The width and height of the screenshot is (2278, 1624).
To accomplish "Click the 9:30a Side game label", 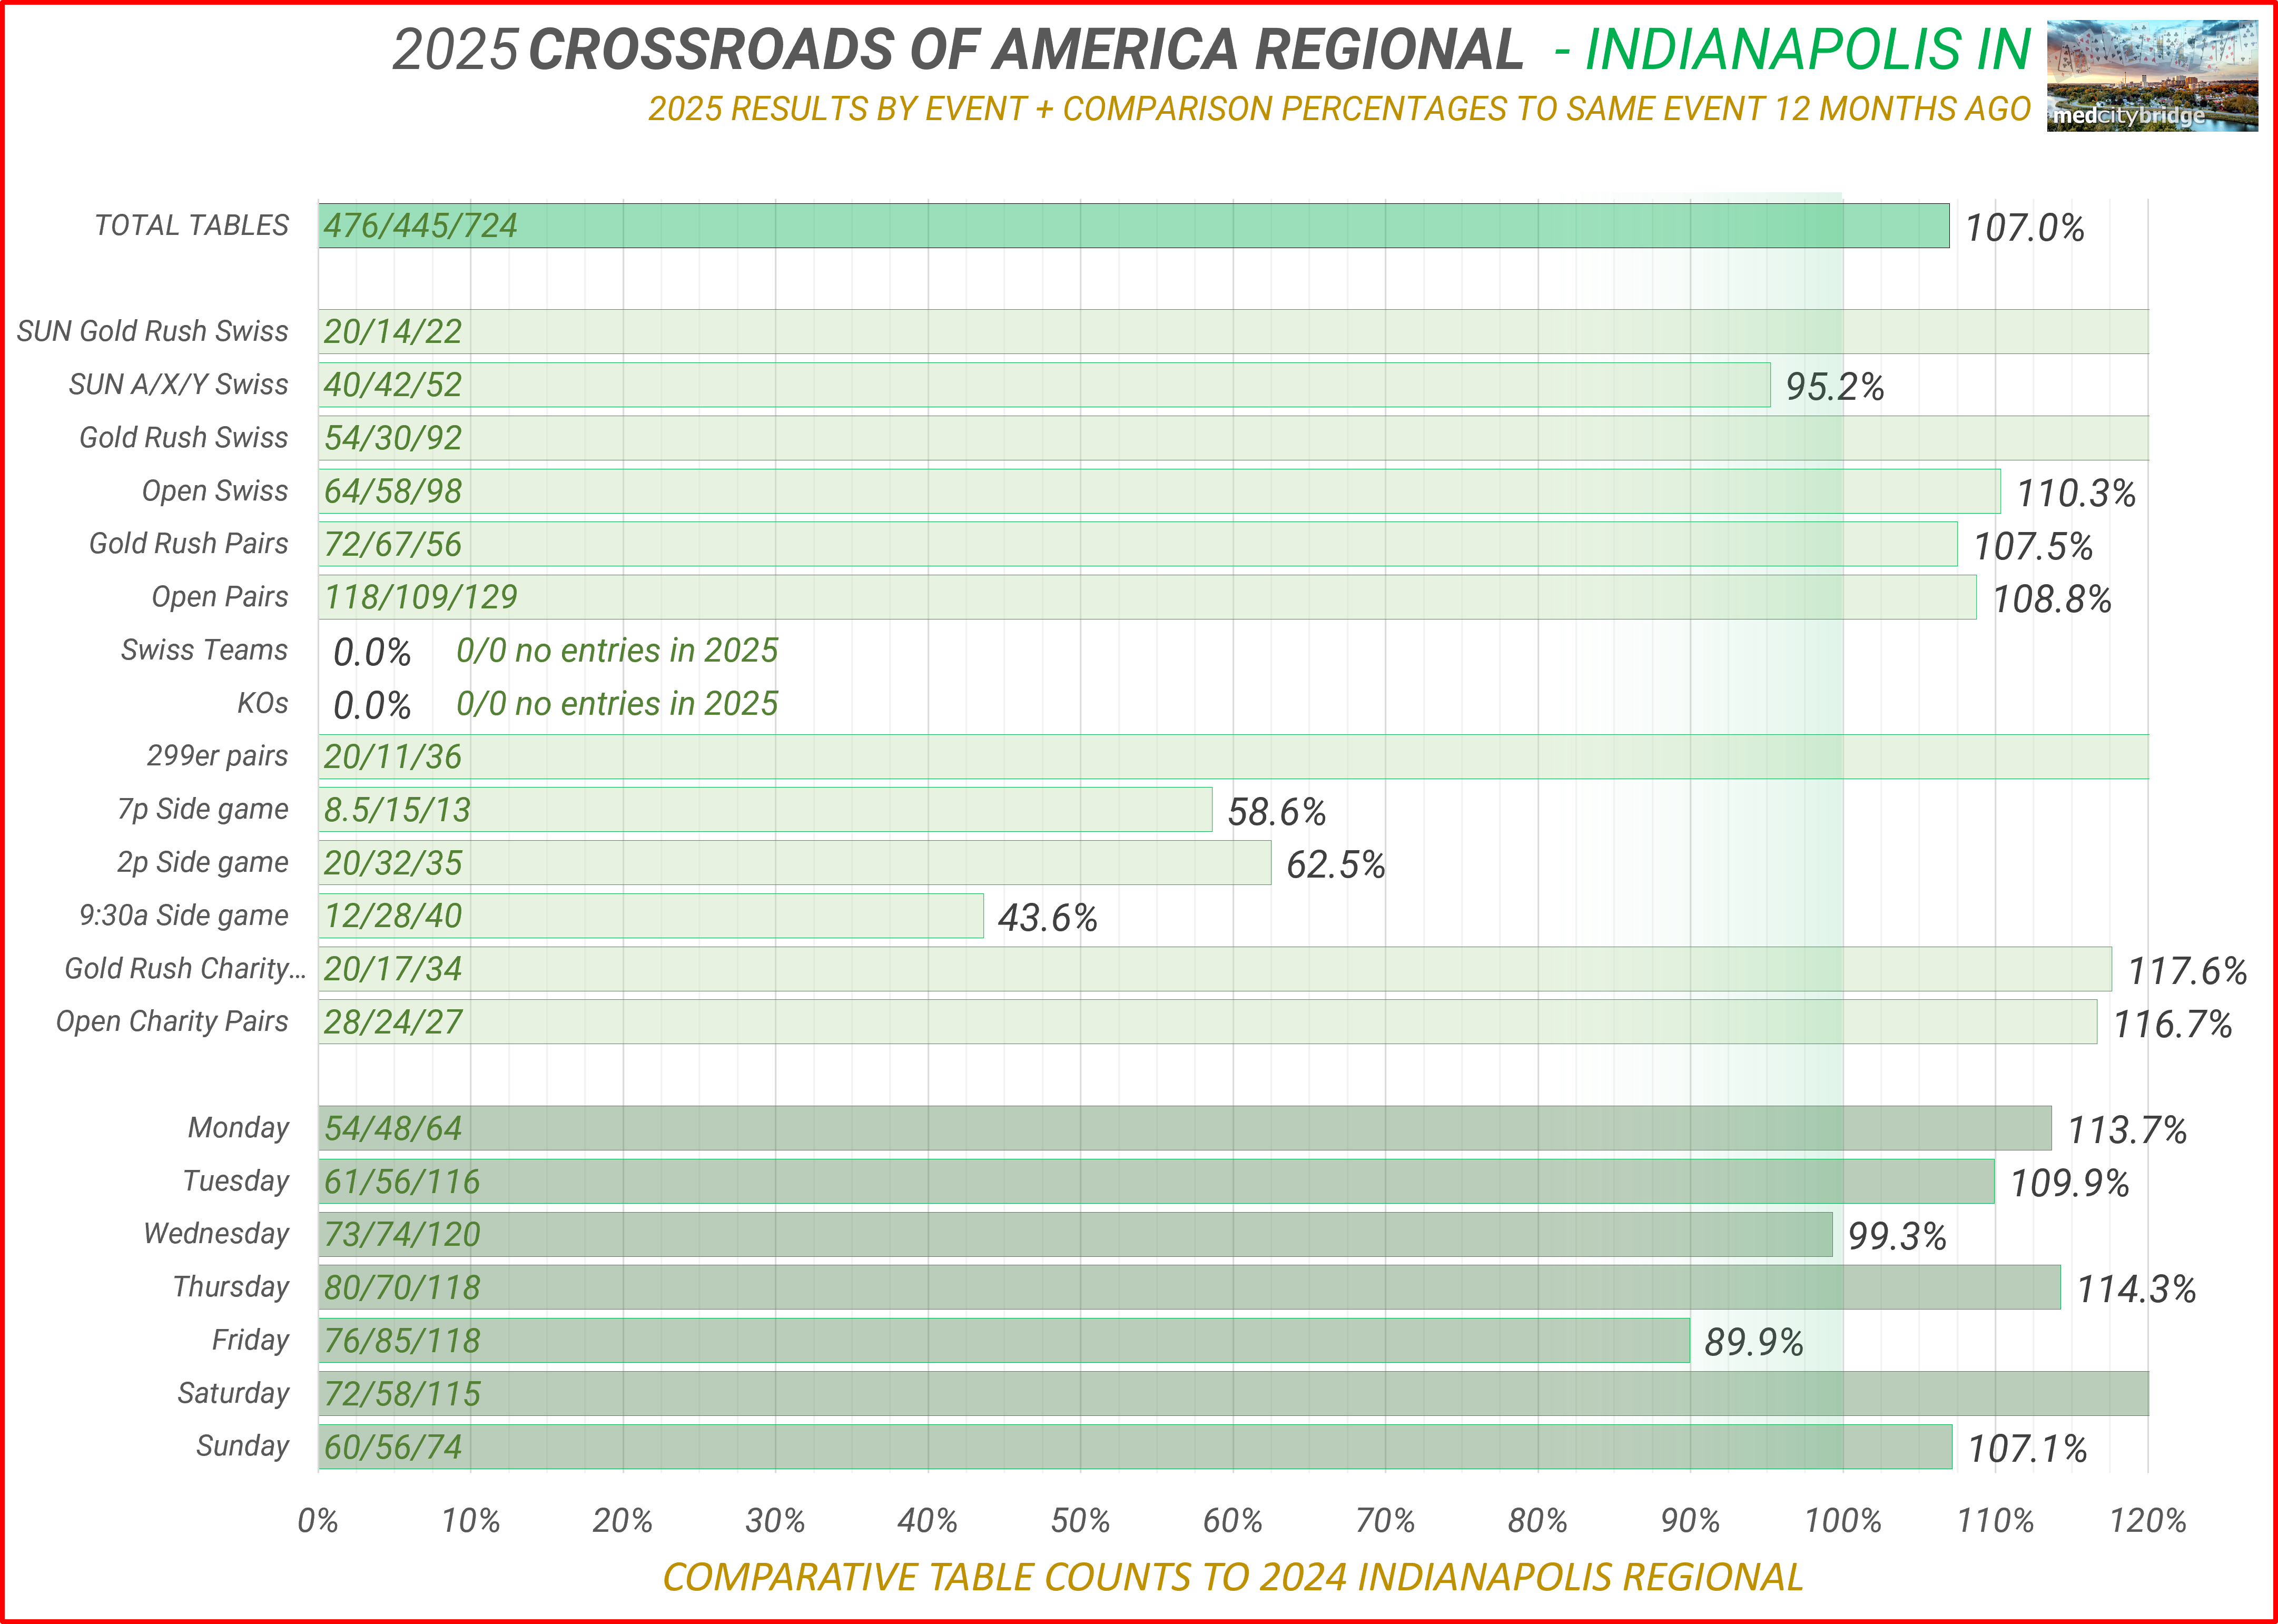I will (184, 915).
